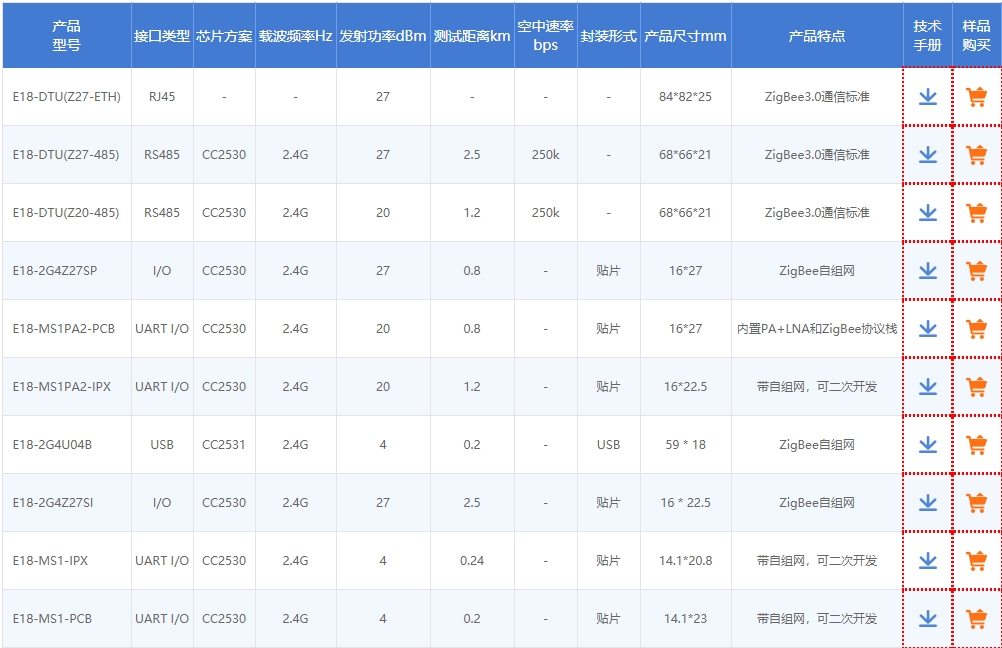Buy a sample of E18-2G4Z27SI
The width and height of the screenshot is (1002, 648).
point(977,502)
